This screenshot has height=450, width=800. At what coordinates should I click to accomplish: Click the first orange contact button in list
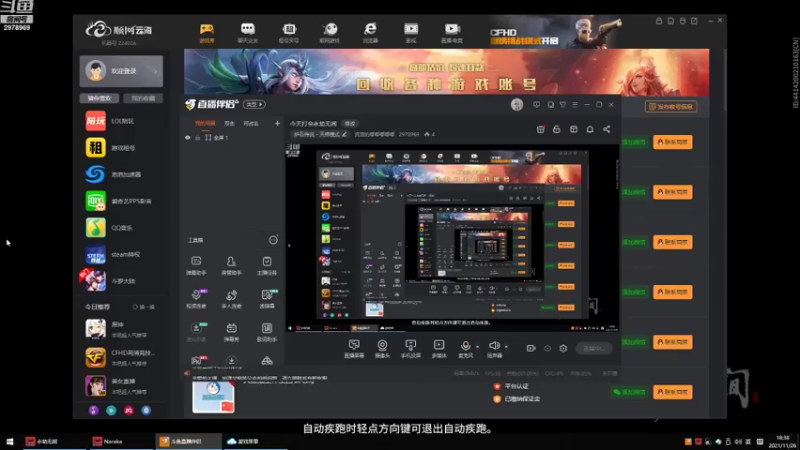point(672,142)
